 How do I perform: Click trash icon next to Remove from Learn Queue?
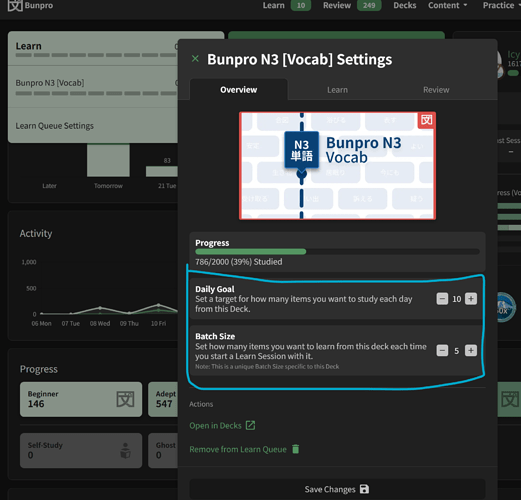[x=296, y=449]
